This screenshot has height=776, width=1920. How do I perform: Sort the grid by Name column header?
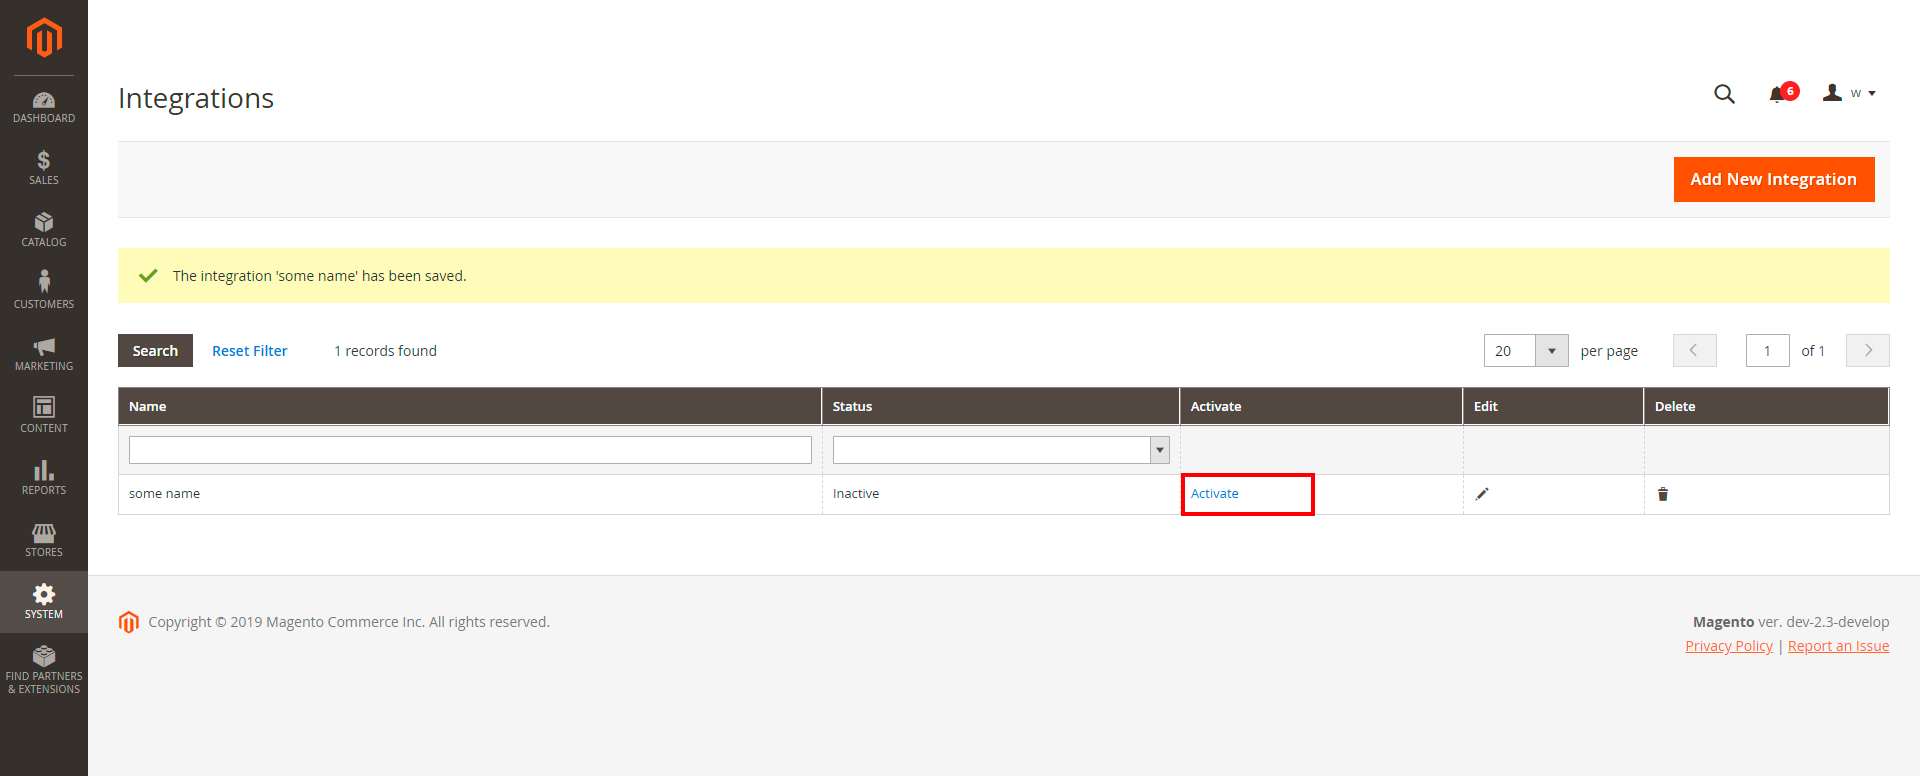(x=148, y=407)
